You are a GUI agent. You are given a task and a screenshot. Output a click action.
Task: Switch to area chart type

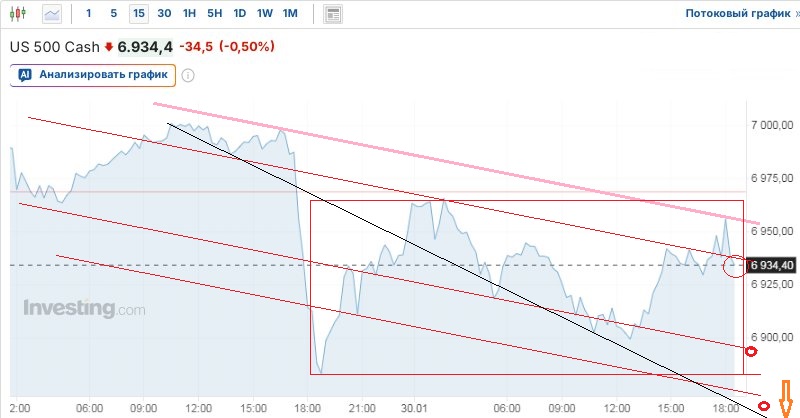pyautogui.click(x=52, y=14)
